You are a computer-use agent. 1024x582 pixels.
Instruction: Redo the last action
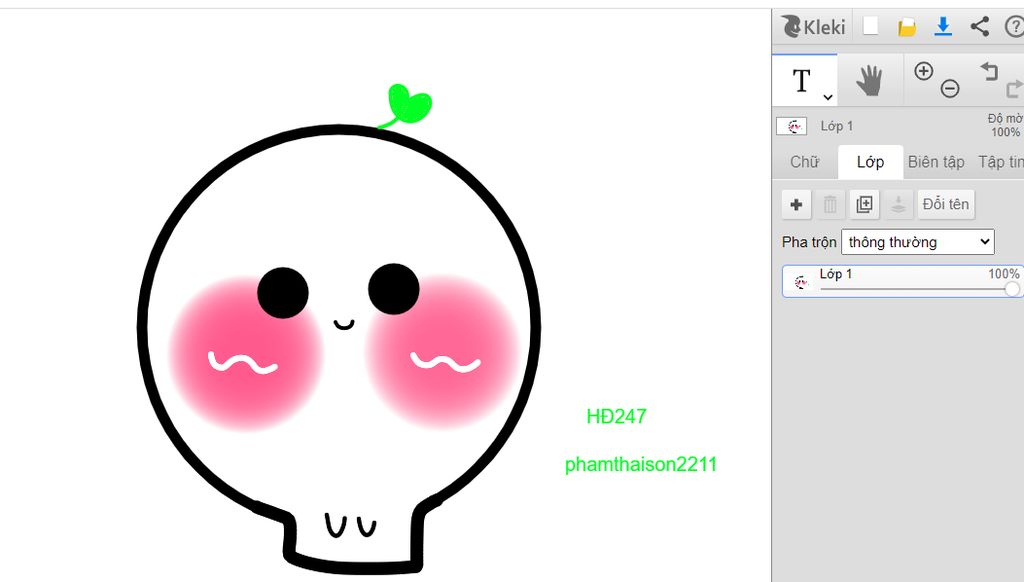(1014, 88)
